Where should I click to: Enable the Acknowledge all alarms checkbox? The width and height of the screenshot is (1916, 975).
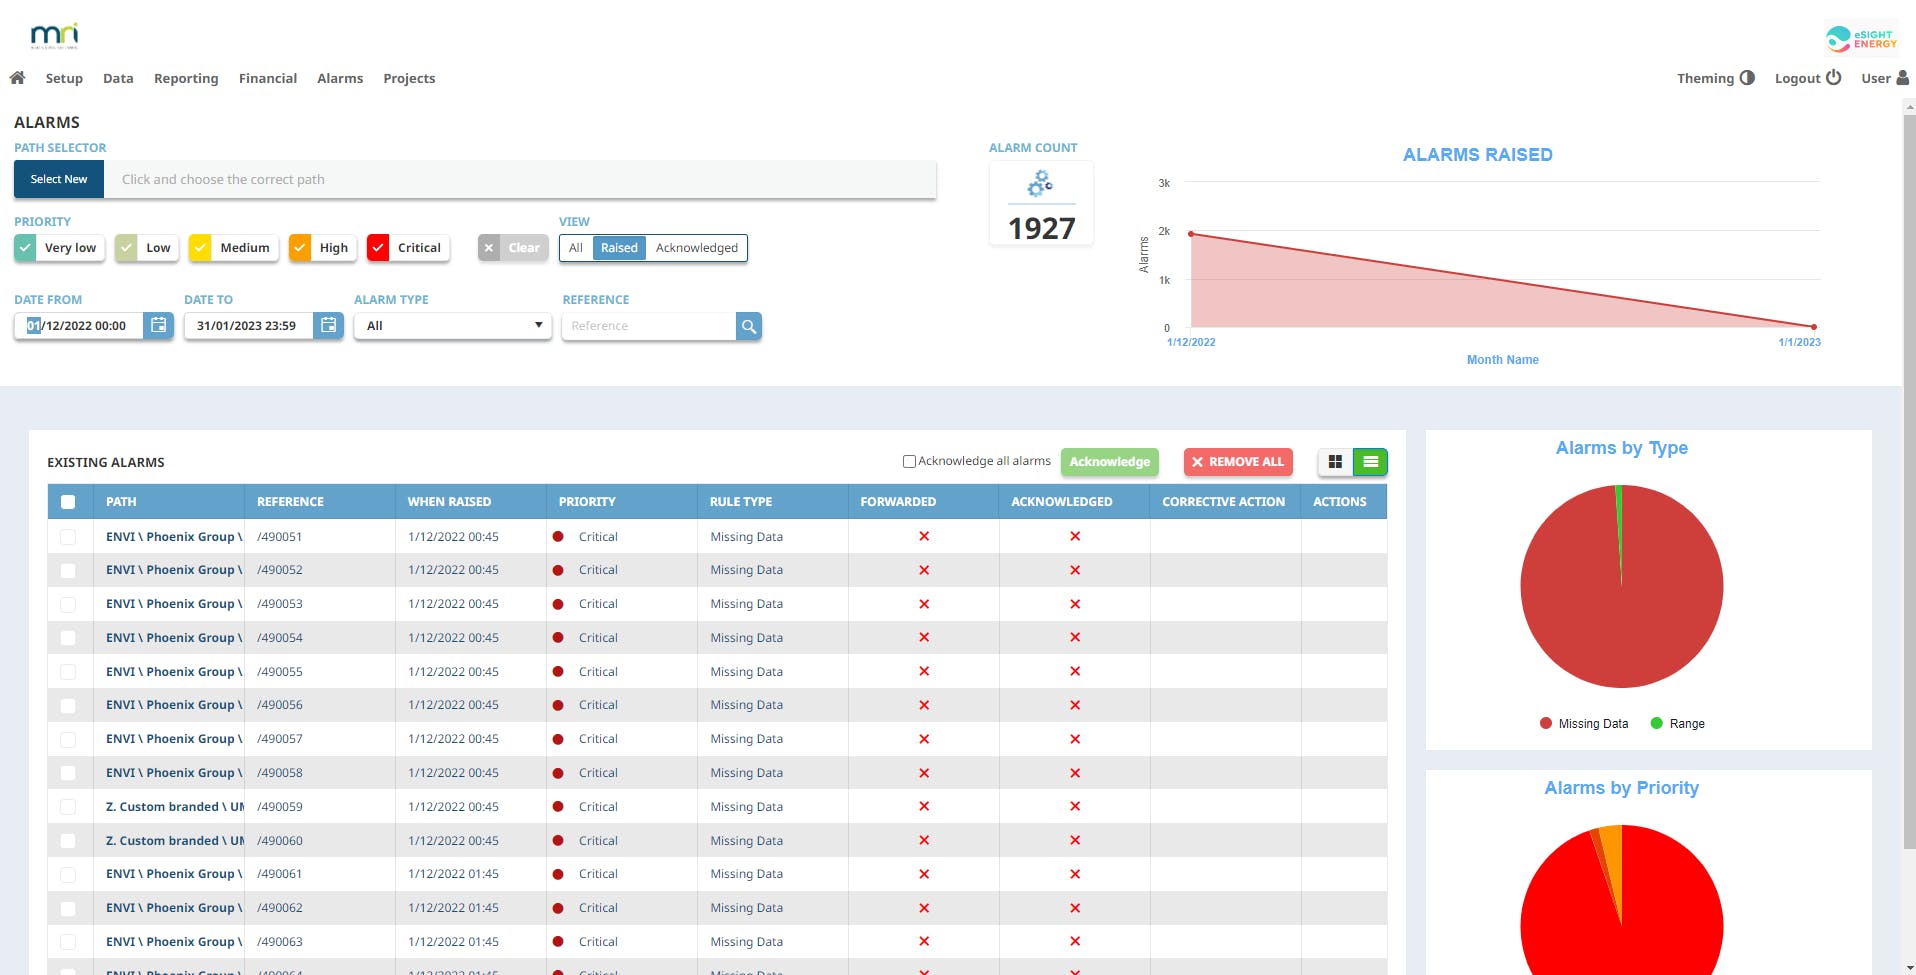(909, 461)
